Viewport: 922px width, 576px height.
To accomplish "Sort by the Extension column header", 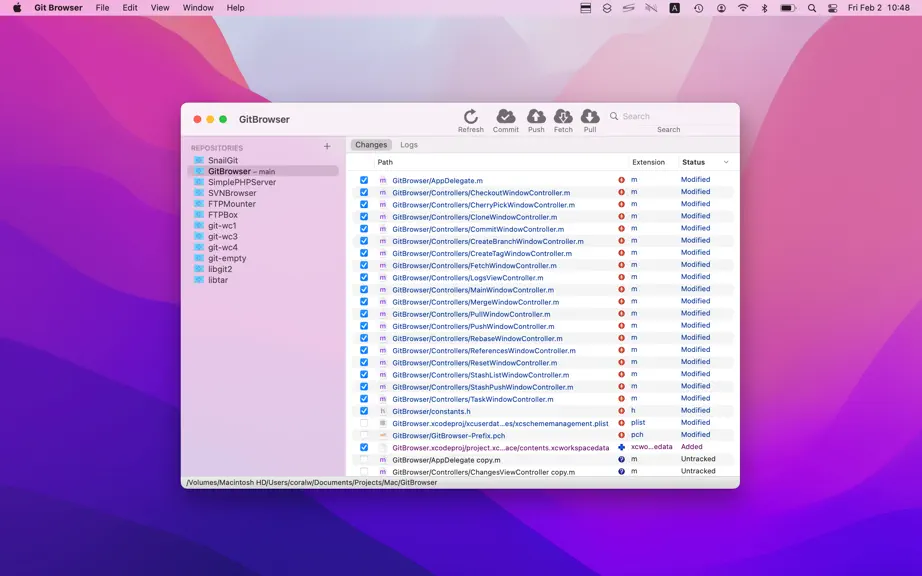I will pos(648,162).
